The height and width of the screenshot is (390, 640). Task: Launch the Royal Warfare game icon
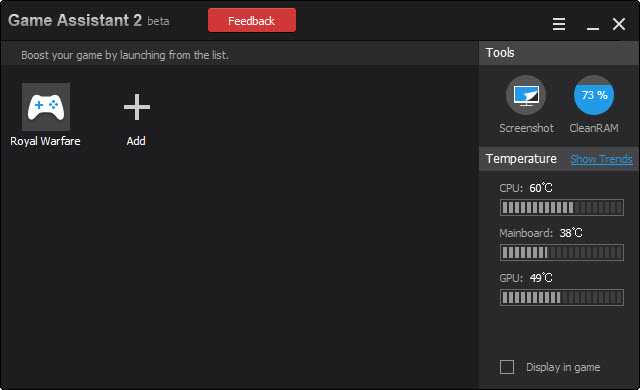click(x=46, y=107)
